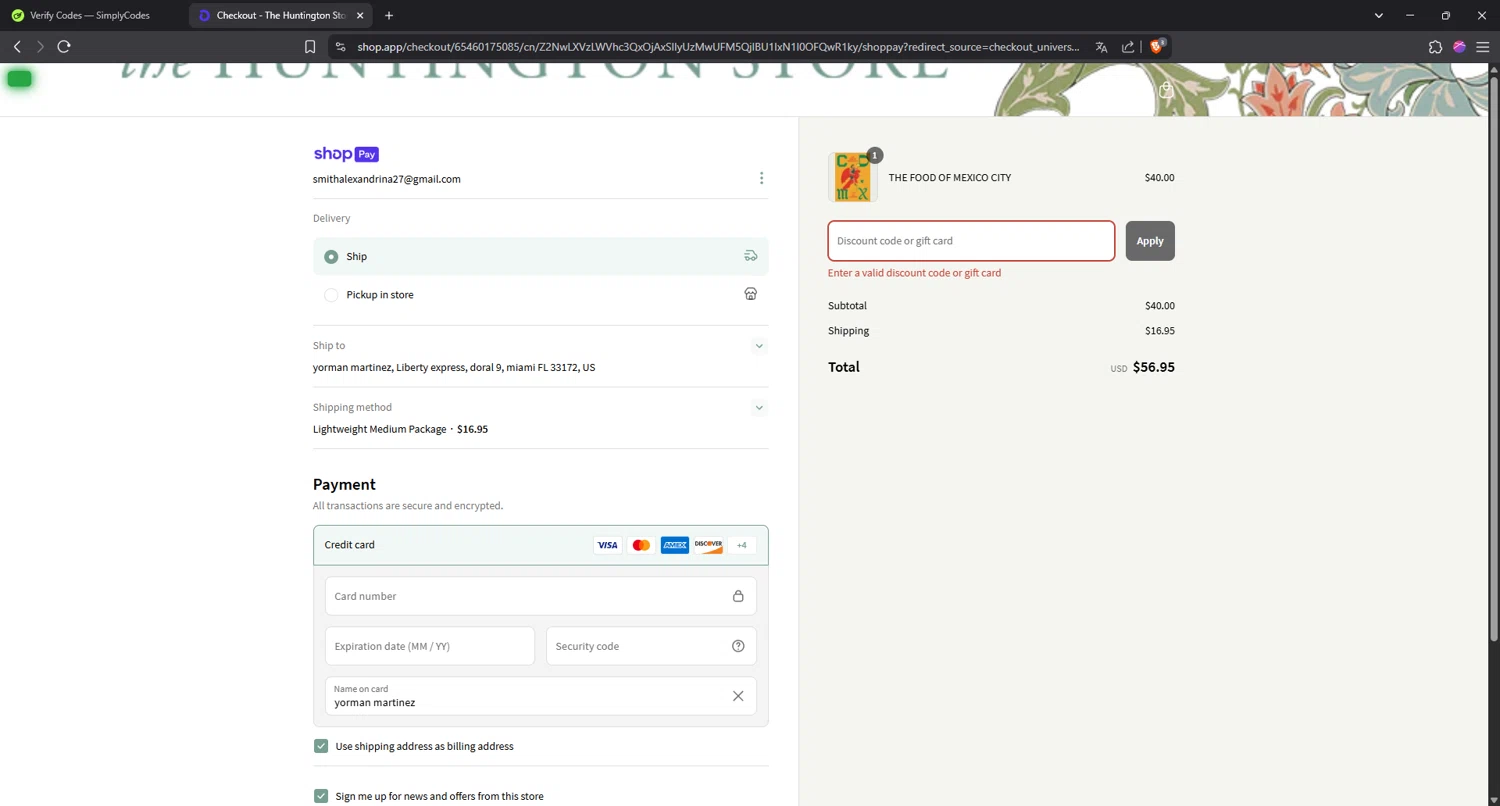Screen dimensions: 1500x806
Task: Focus the Security code field
Action: (651, 646)
